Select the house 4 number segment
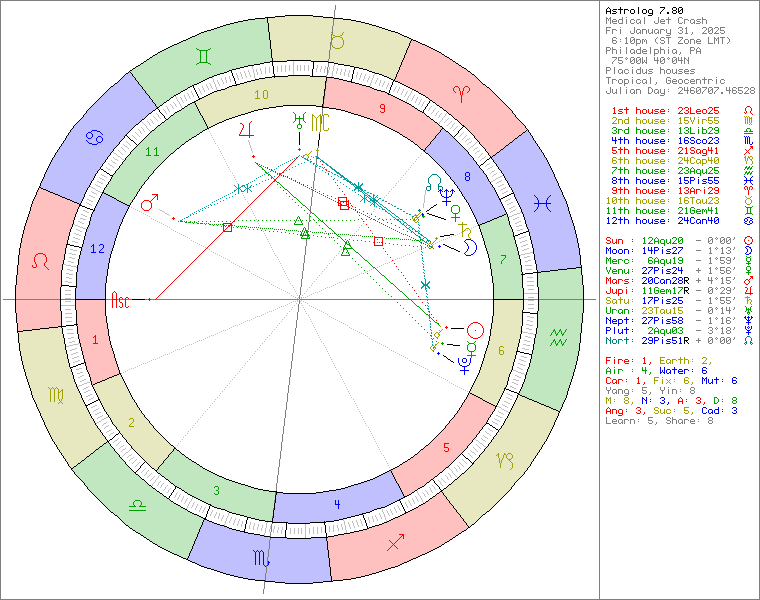Screen dimensions: 760x600 pyautogui.click(x=338, y=505)
